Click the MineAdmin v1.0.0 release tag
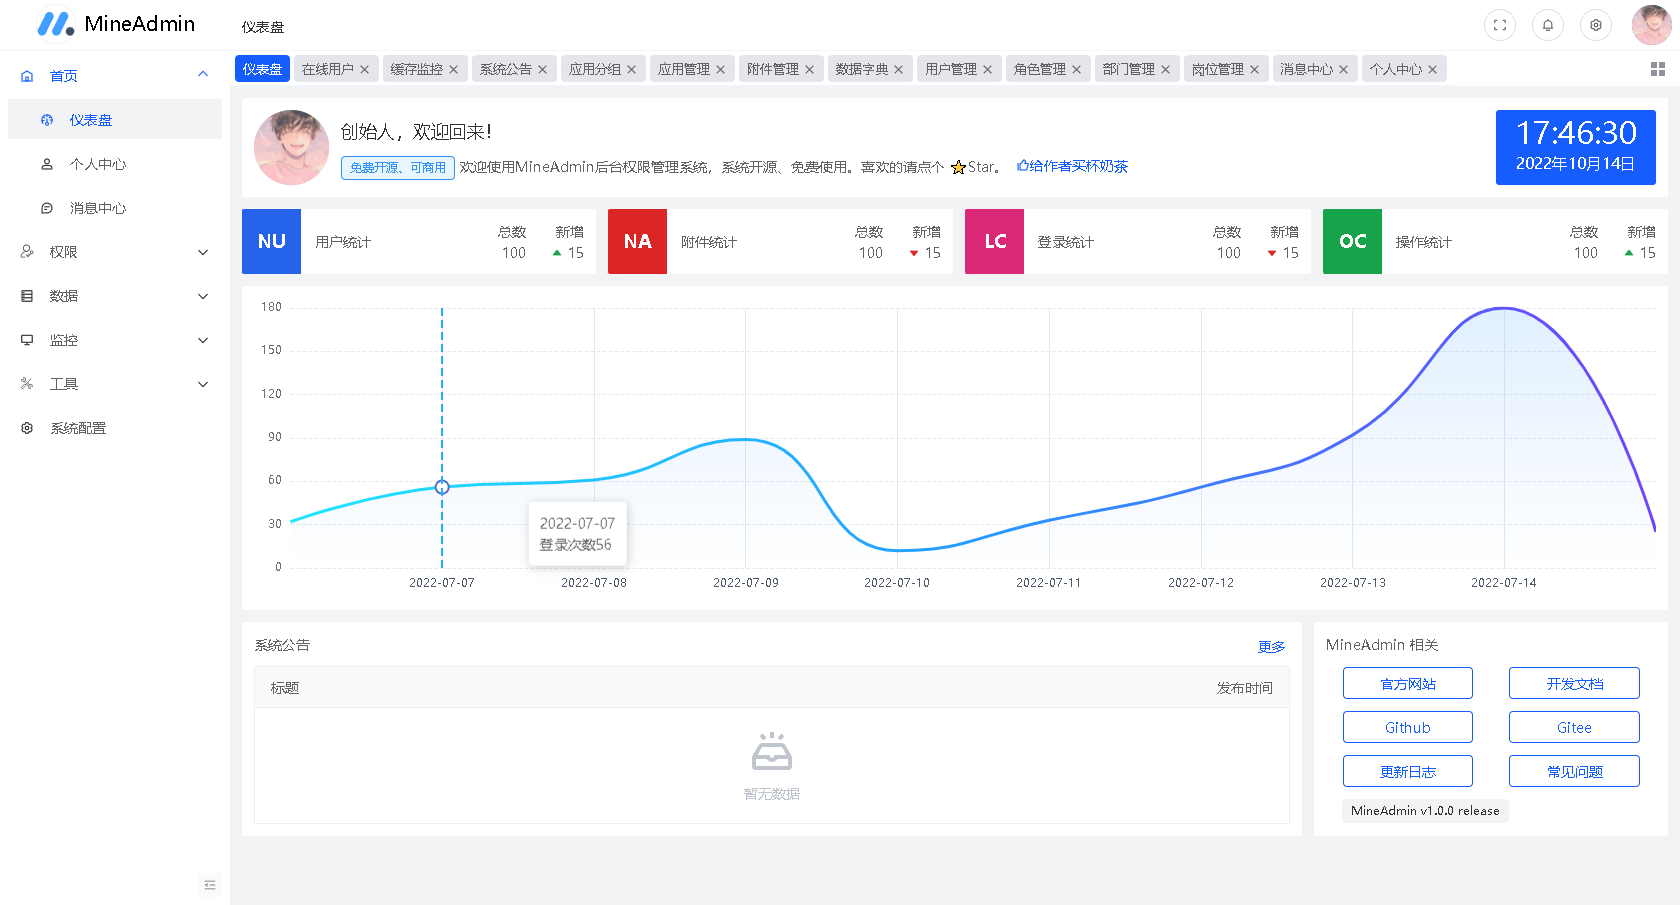The width and height of the screenshot is (1680, 905). pos(1425,811)
